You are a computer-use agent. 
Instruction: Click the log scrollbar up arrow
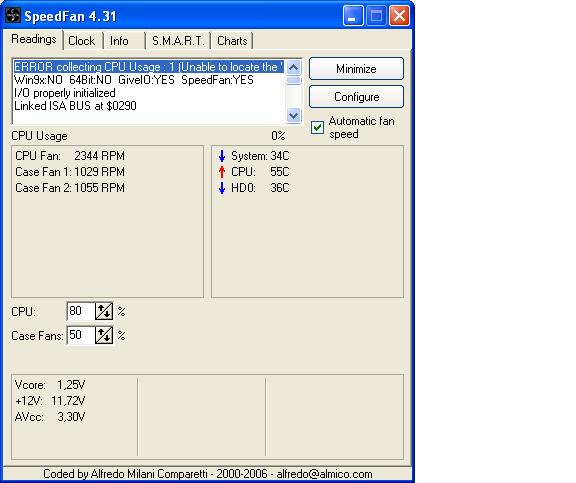click(x=294, y=67)
